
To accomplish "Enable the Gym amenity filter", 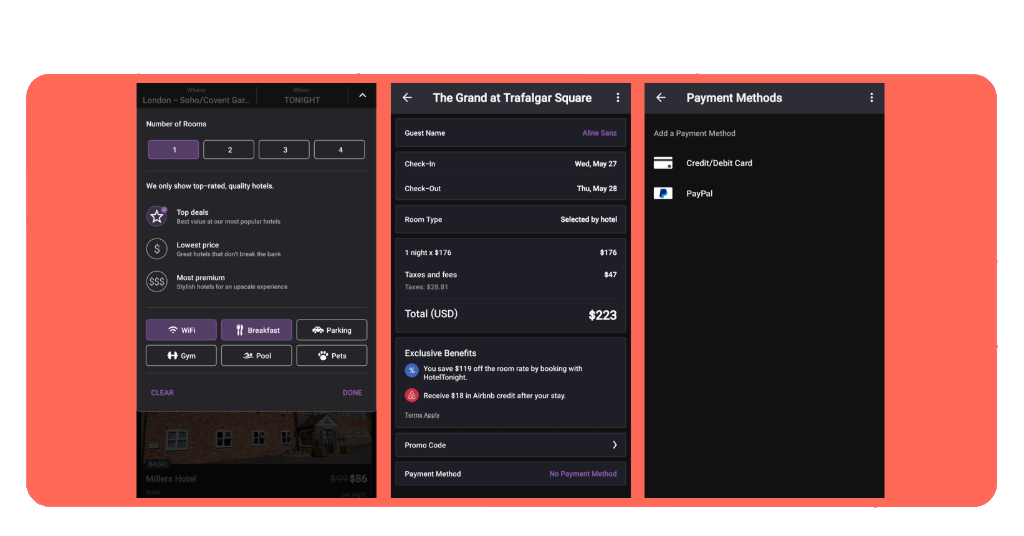I will click(x=182, y=355).
